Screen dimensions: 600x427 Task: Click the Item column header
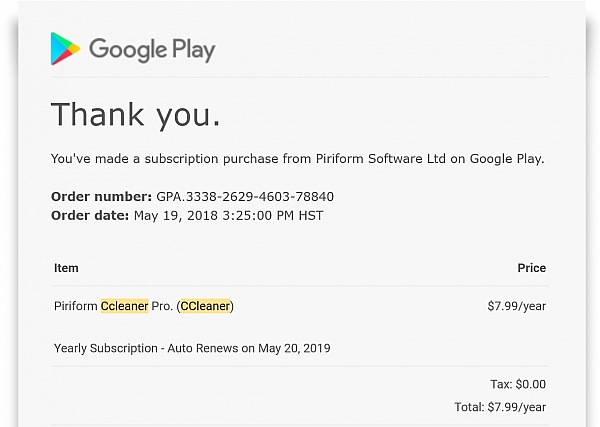[x=66, y=268]
